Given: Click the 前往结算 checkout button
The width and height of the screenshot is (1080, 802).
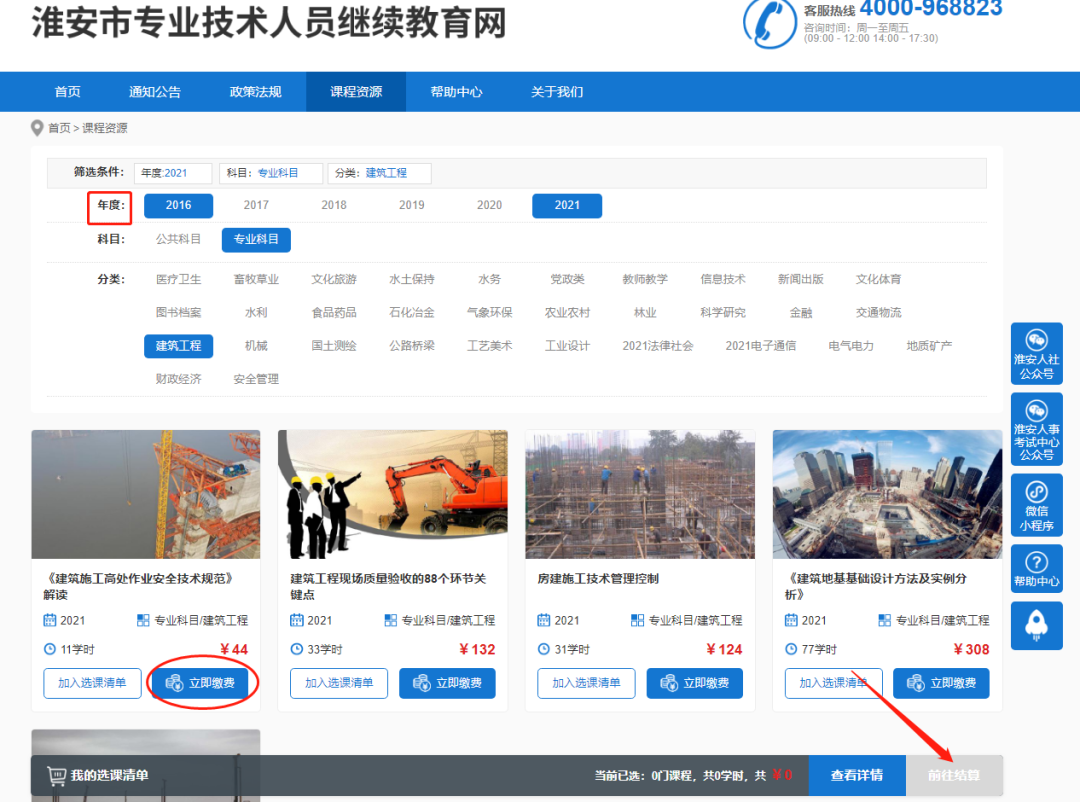Looking at the screenshot, I should 954,774.
